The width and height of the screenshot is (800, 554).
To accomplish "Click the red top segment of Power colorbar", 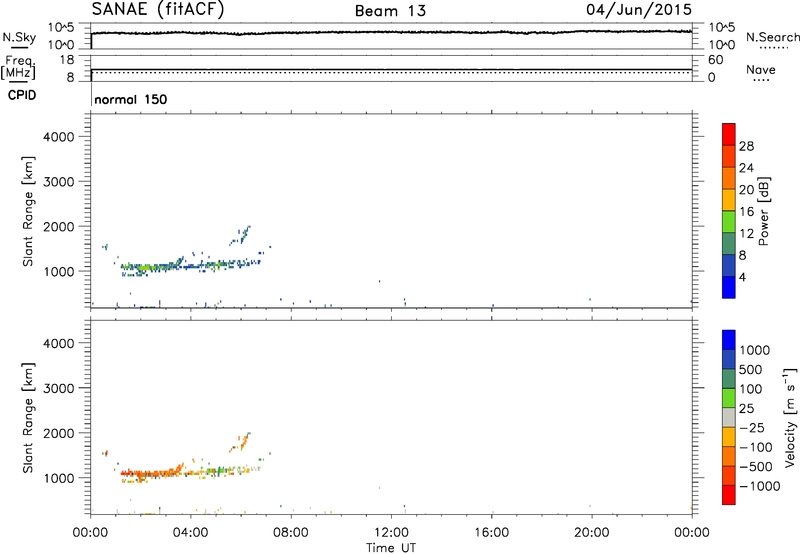I will click(729, 134).
